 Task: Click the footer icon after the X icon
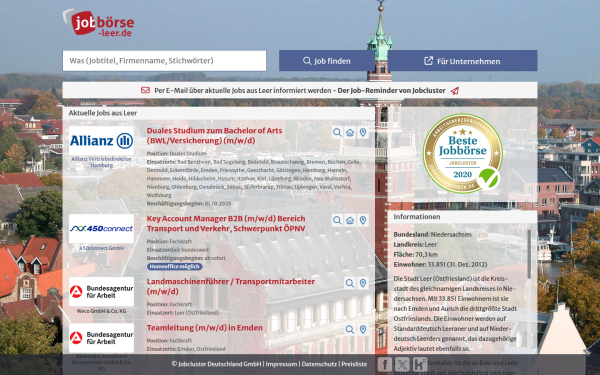[x=420, y=364]
